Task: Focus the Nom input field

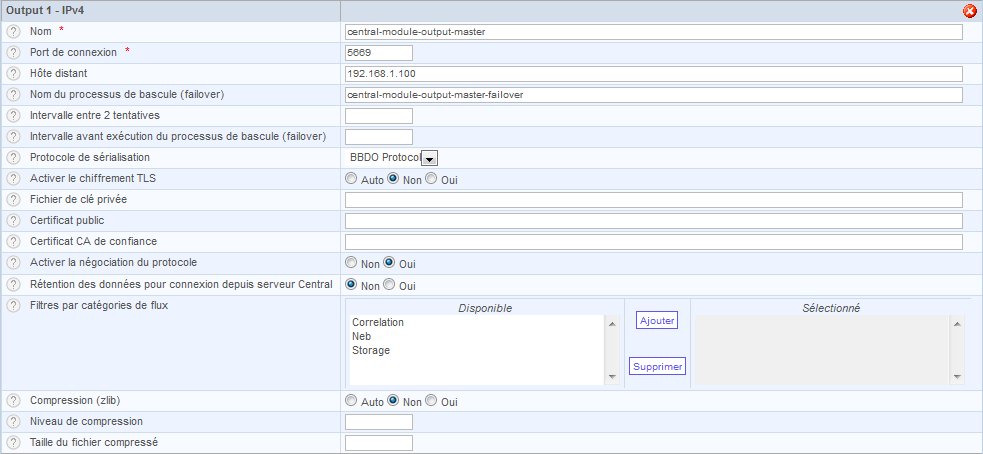Action: point(654,32)
